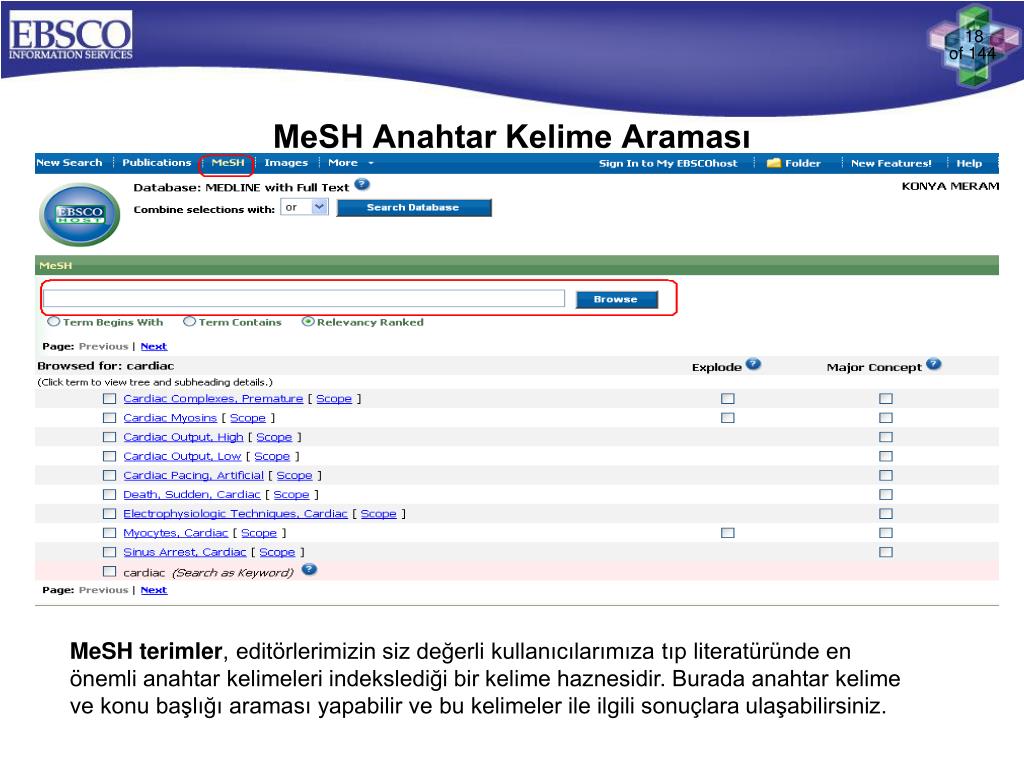Viewport: 1024px width, 768px height.
Task: Tick Major Concept for Cardiac Pacing, Artificial
Action: click(886, 475)
